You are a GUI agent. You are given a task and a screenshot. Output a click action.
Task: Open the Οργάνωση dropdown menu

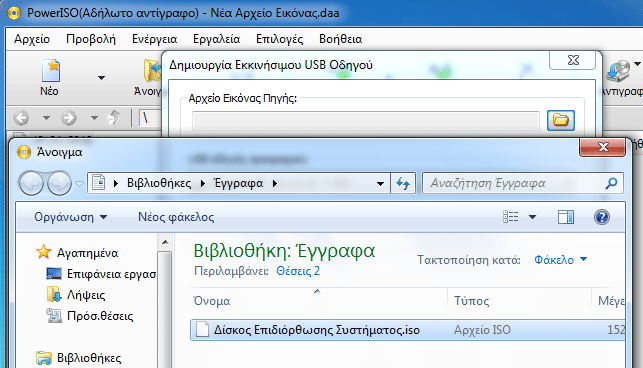click(71, 217)
